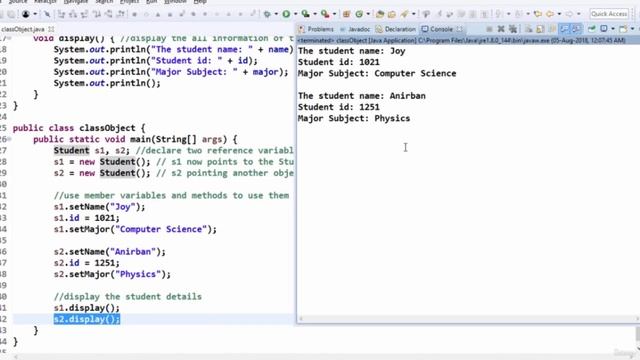This screenshot has width=640, height=360.
Task: Click the highlighted s2.display(); line
Action: point(87,319)
